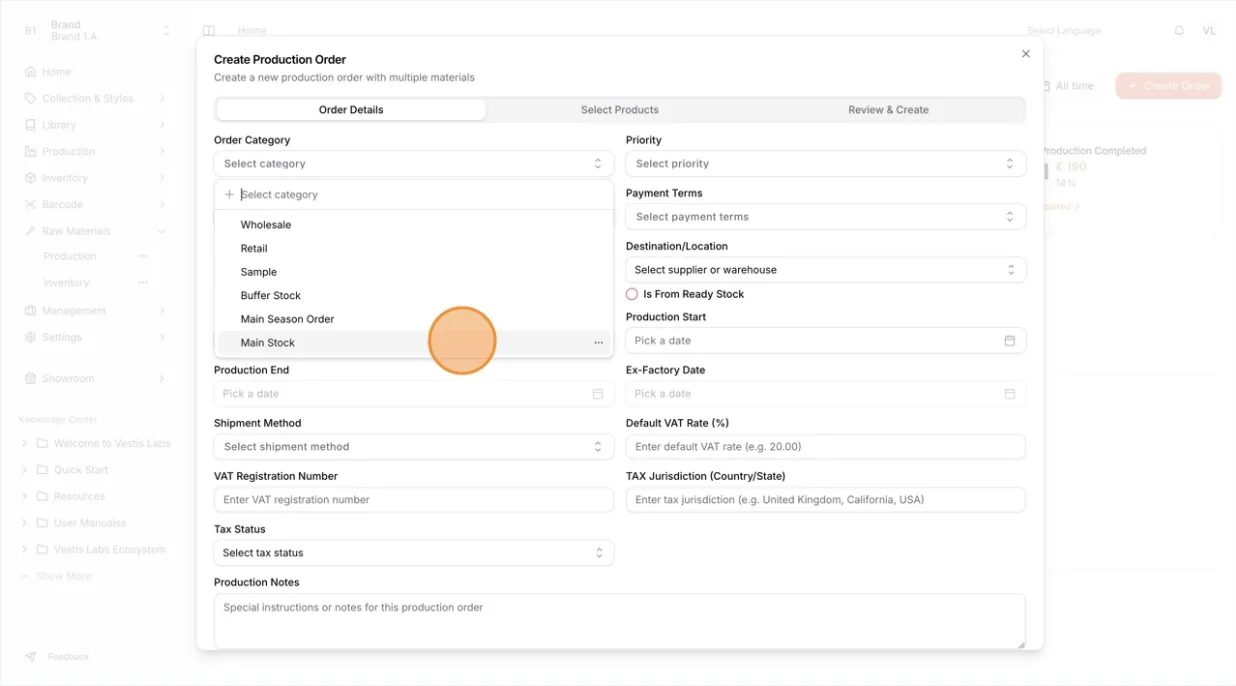Open calendar icon for Ex-Factory Date
Image resolution: width=1236 pixels, height=686 pixels.
pyautogui.click(x=1009, y=394)
